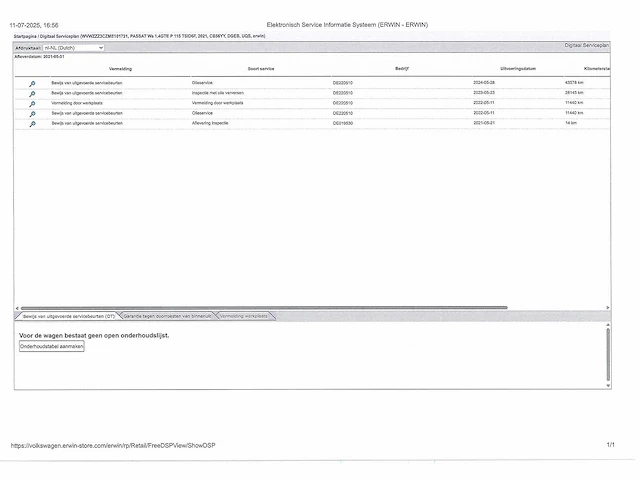The image size is (640, 480).
Task: Click the volkswagen.erwin-store.com URL in the footer
Action: point(113,446)
